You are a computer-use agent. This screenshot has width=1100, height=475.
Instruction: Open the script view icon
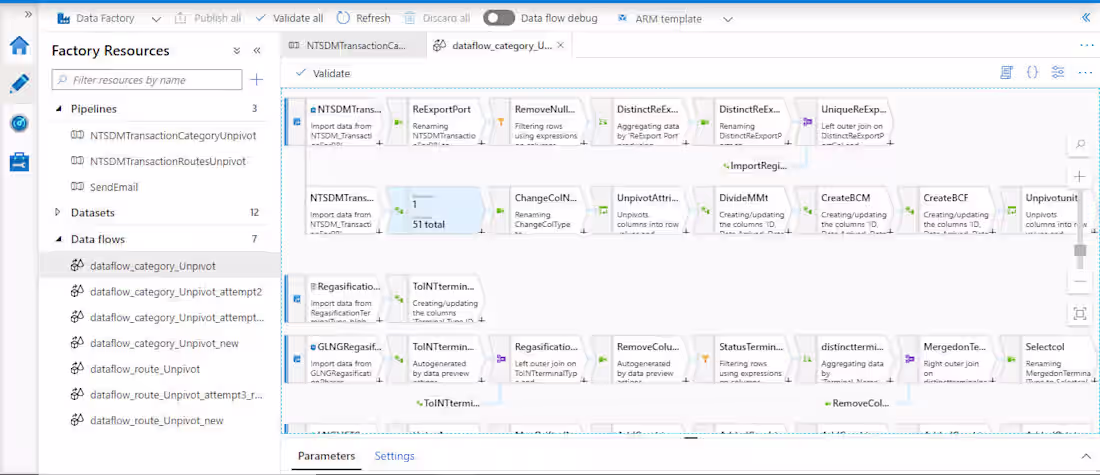coord(1006,73)
